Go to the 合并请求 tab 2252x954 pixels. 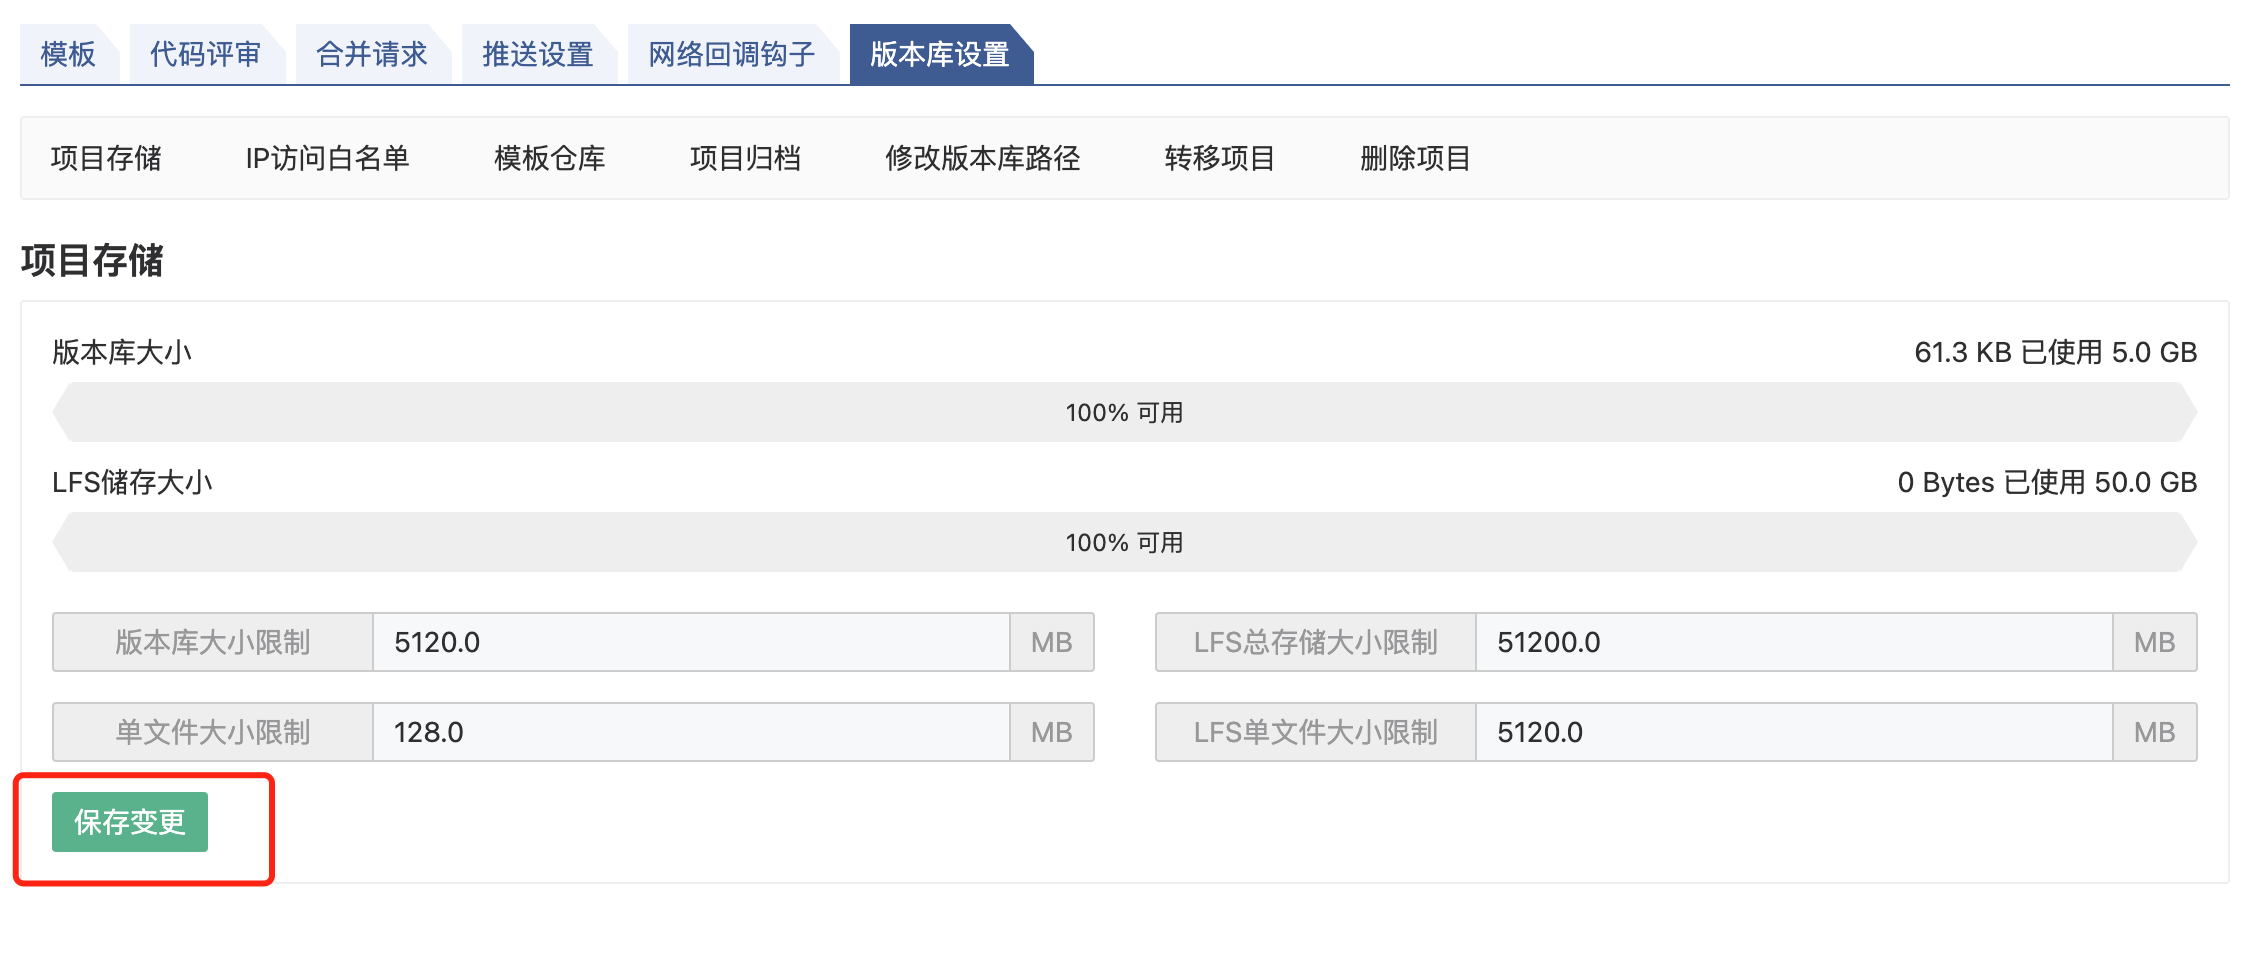coord(371,54)
